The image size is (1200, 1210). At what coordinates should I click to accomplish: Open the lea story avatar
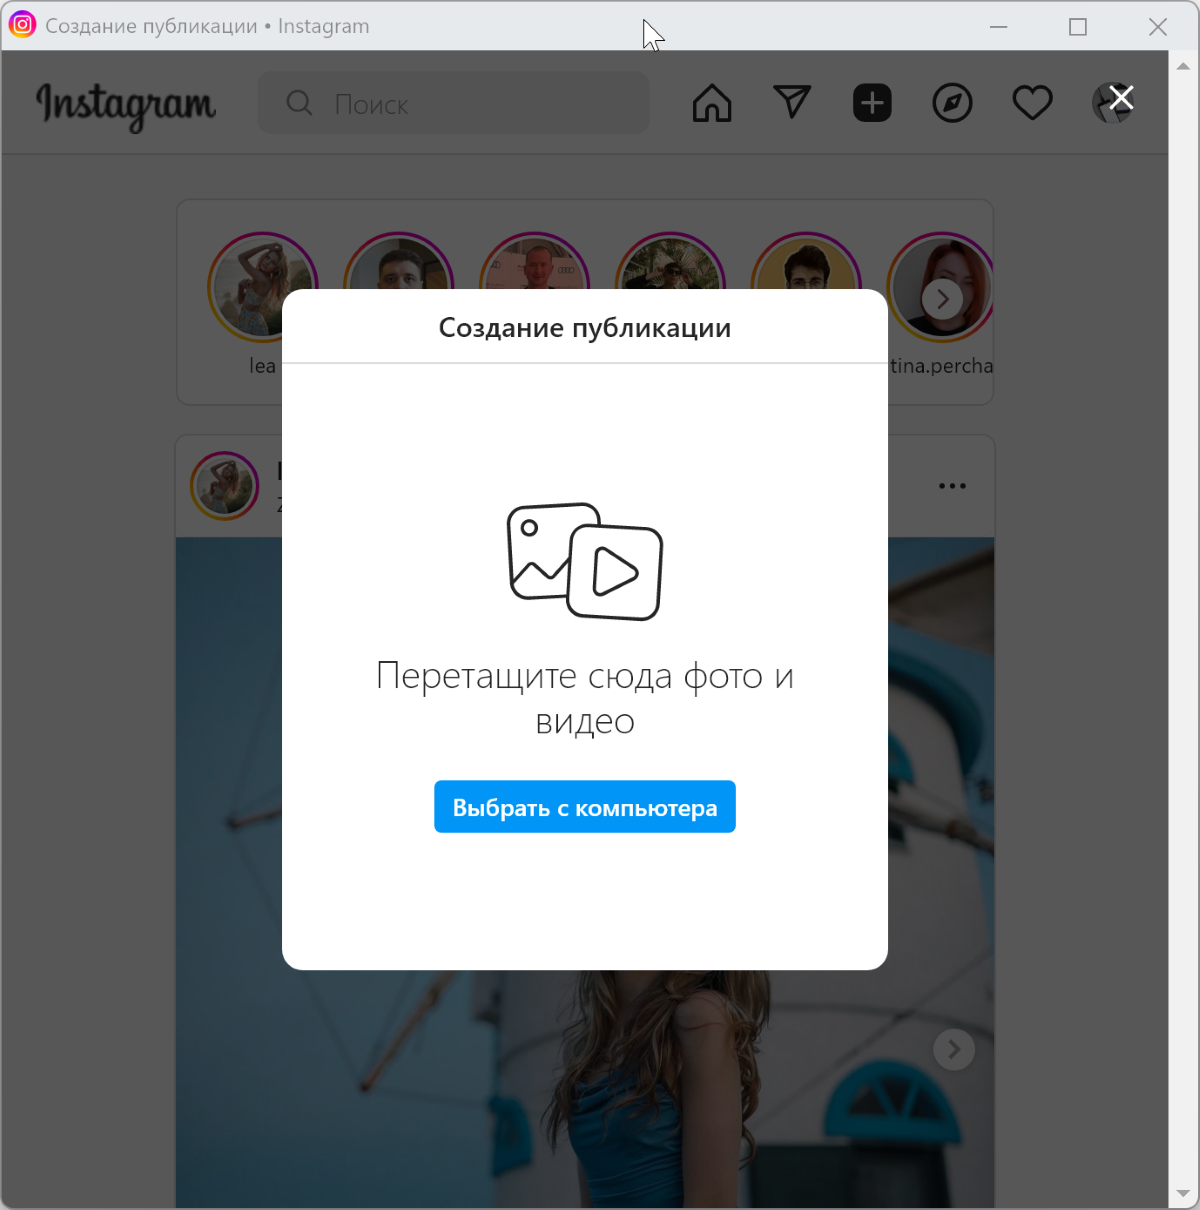coord(262,287)
